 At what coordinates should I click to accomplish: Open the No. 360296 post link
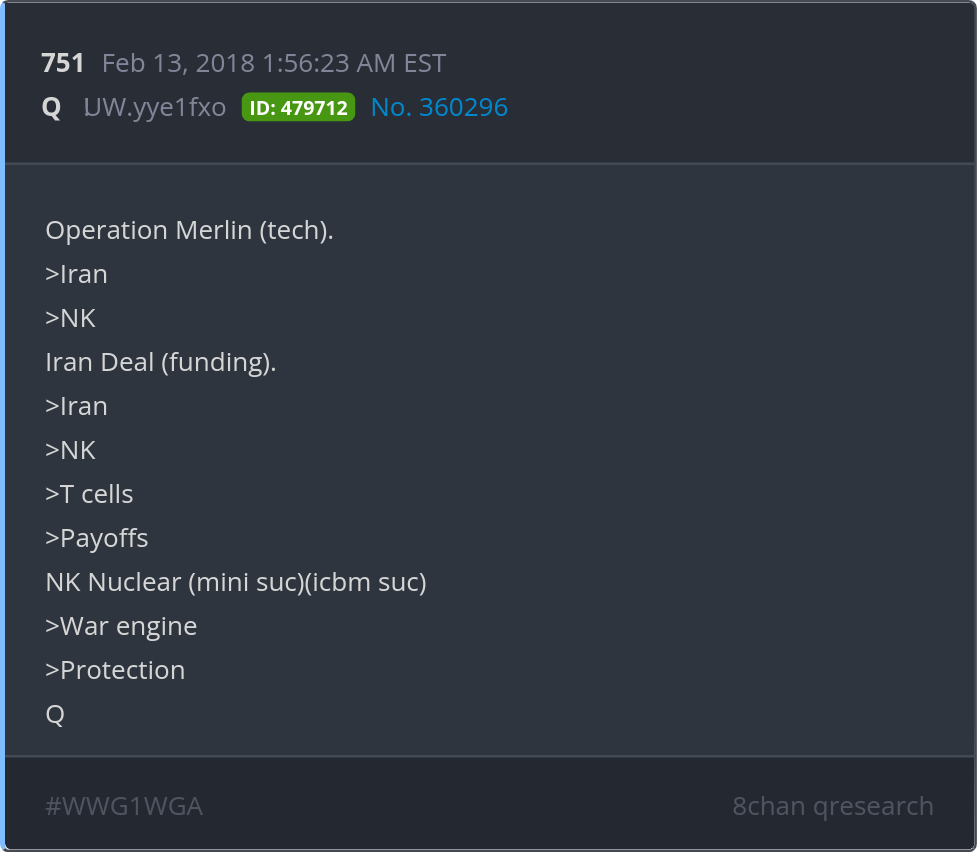(x=439, y=108)
